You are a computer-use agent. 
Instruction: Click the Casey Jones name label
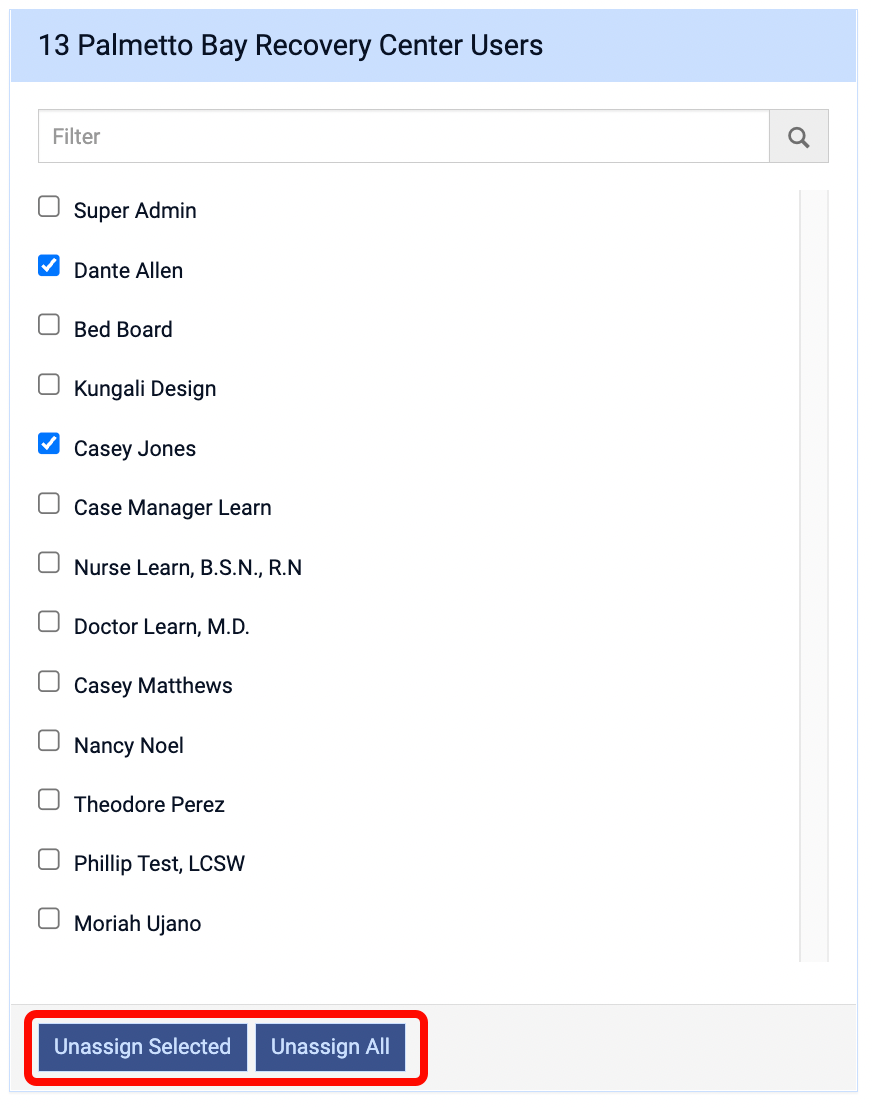click(134, 449)
